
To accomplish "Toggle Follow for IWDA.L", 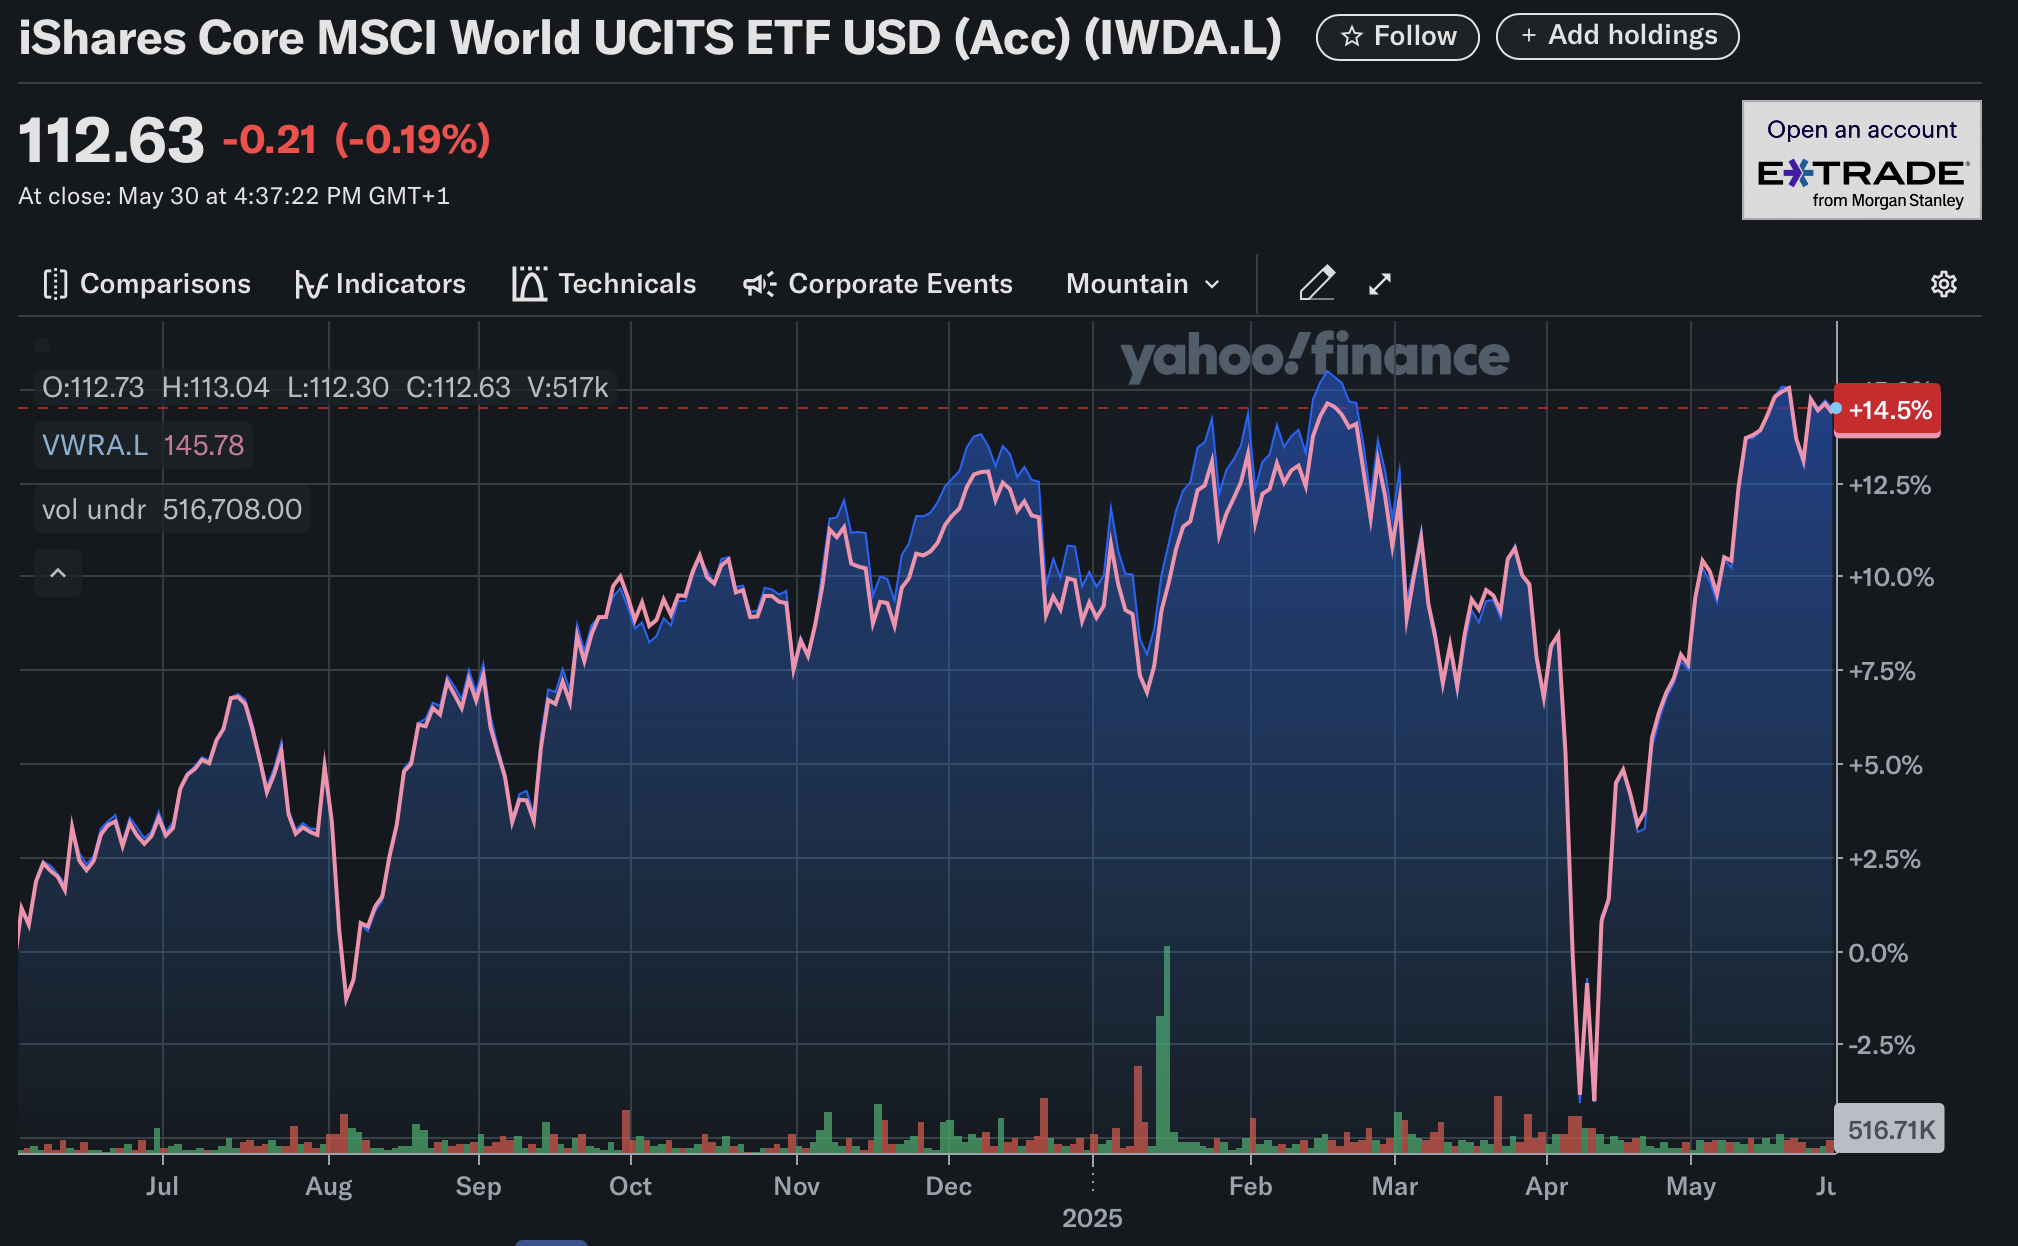I will click(1397, 35).
